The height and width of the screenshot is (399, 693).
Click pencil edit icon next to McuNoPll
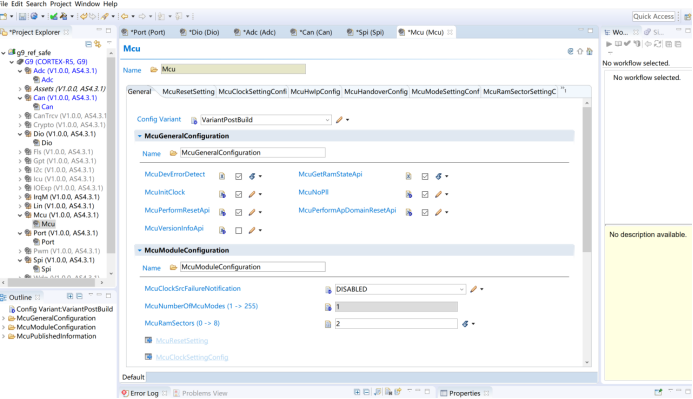point(438,194)
